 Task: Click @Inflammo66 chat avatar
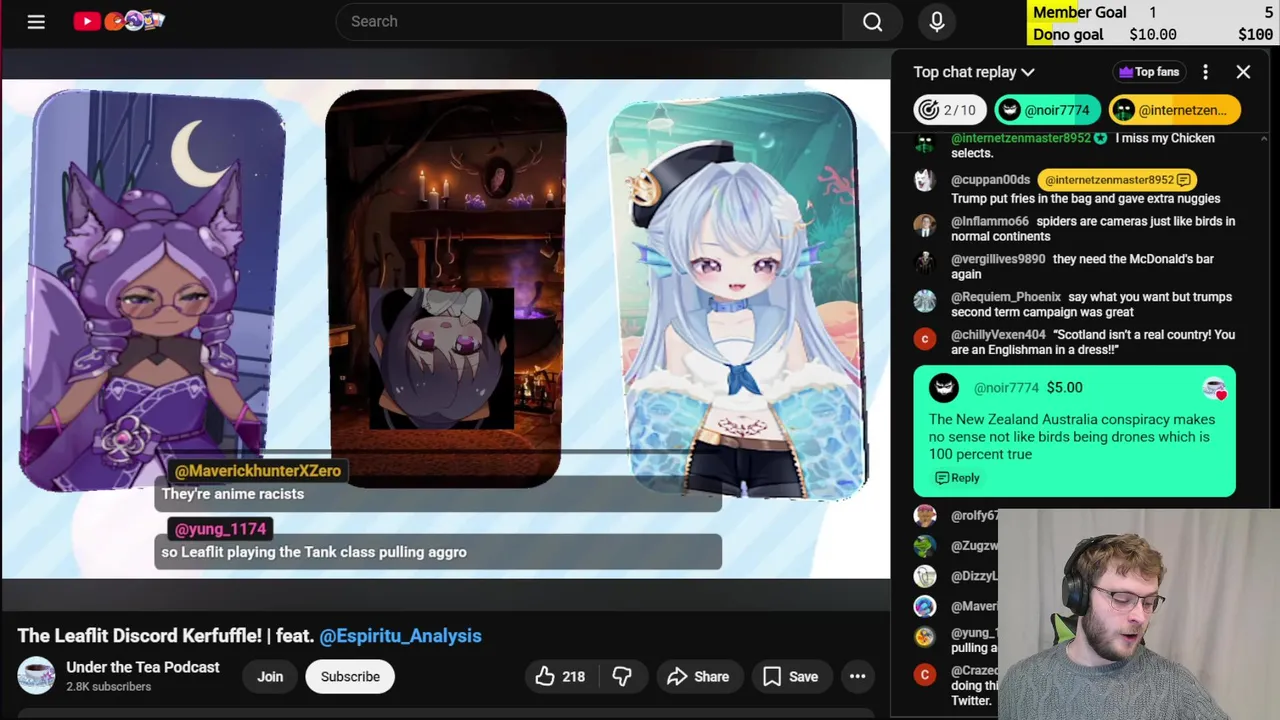(x=924, y=224)
